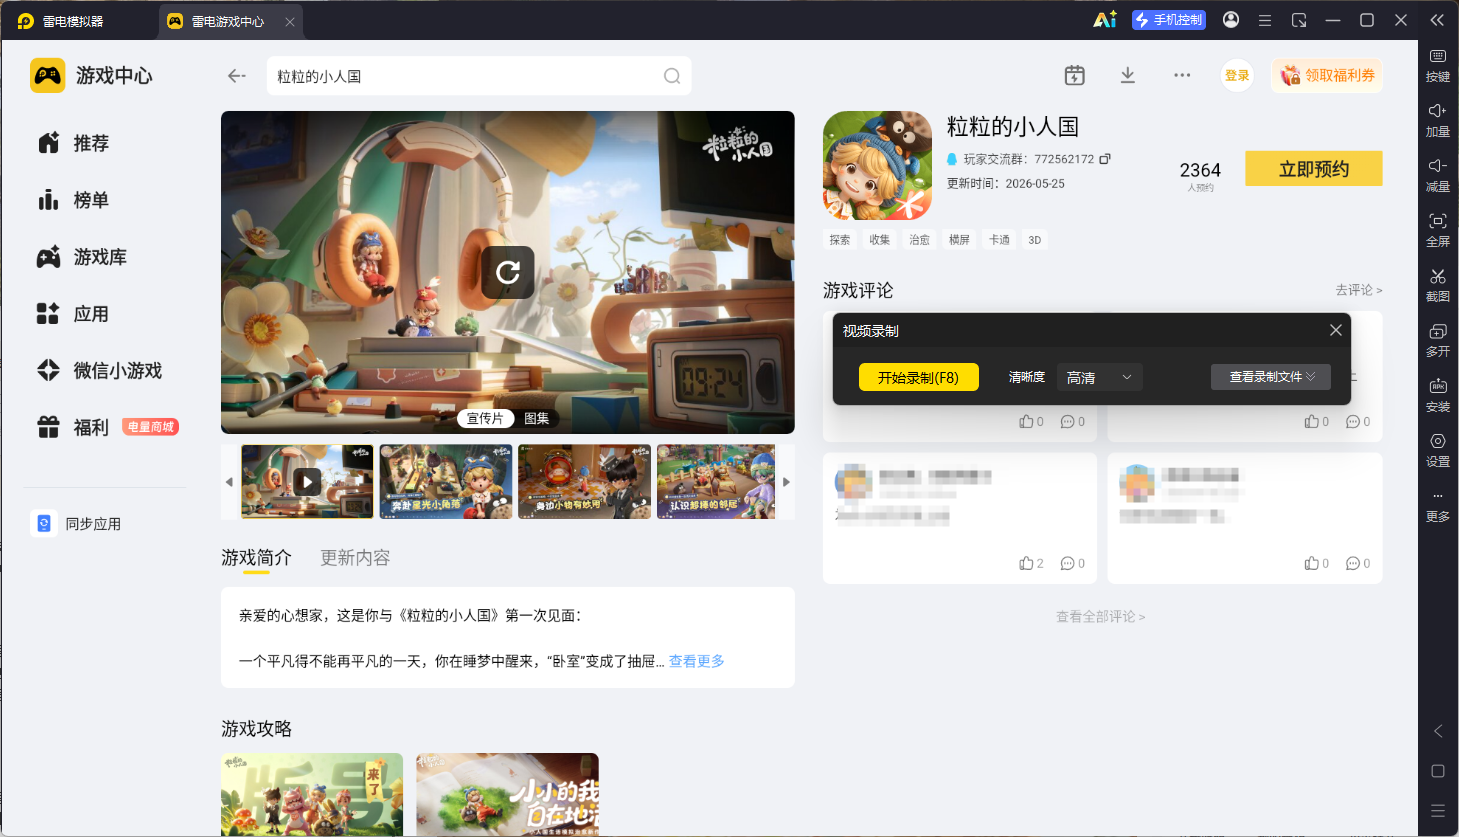
Task: Open 微信小游戏 section
Action: tap(99, 371)
